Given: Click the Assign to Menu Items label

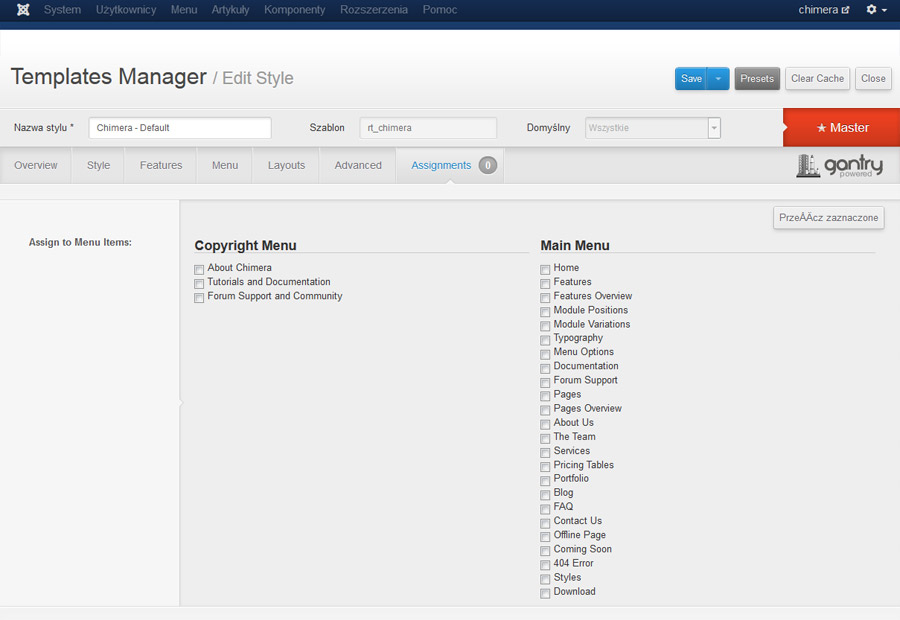Looking at the screenshot, I should coord(80,242).
